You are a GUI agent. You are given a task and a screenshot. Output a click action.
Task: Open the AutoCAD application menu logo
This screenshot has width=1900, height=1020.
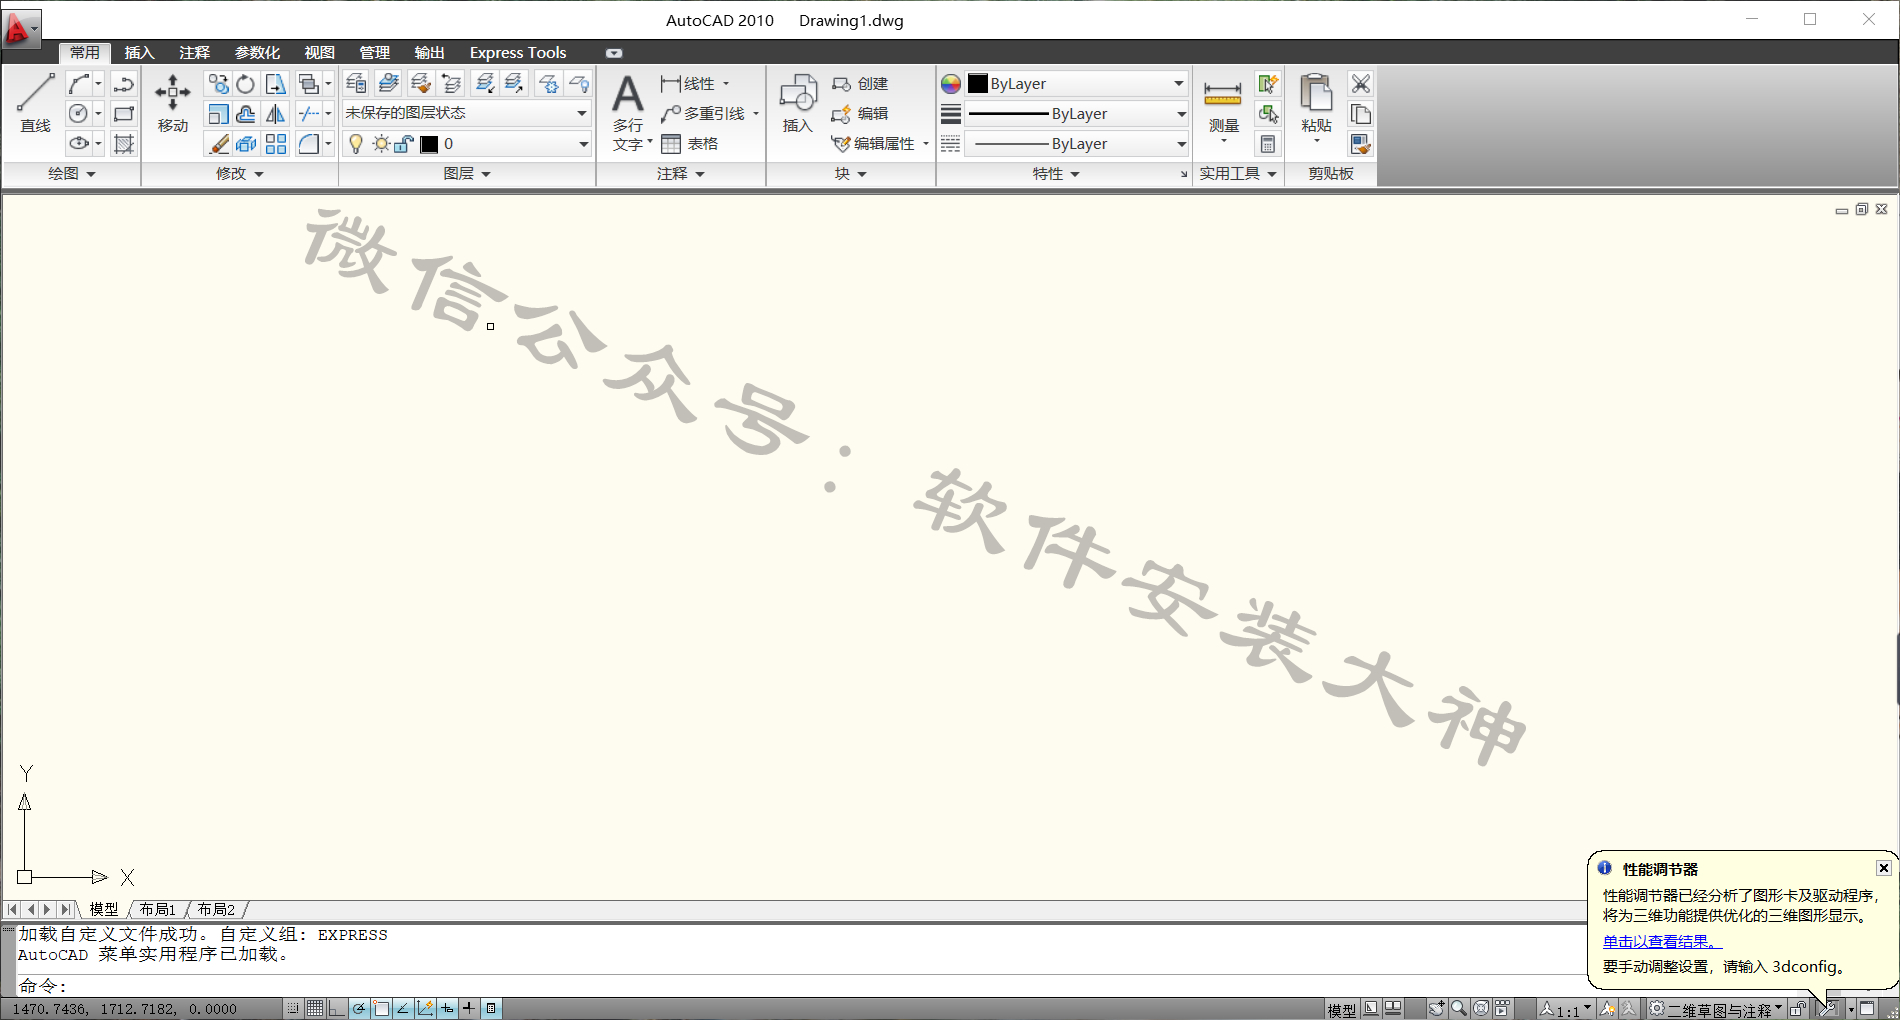point(19,27)
